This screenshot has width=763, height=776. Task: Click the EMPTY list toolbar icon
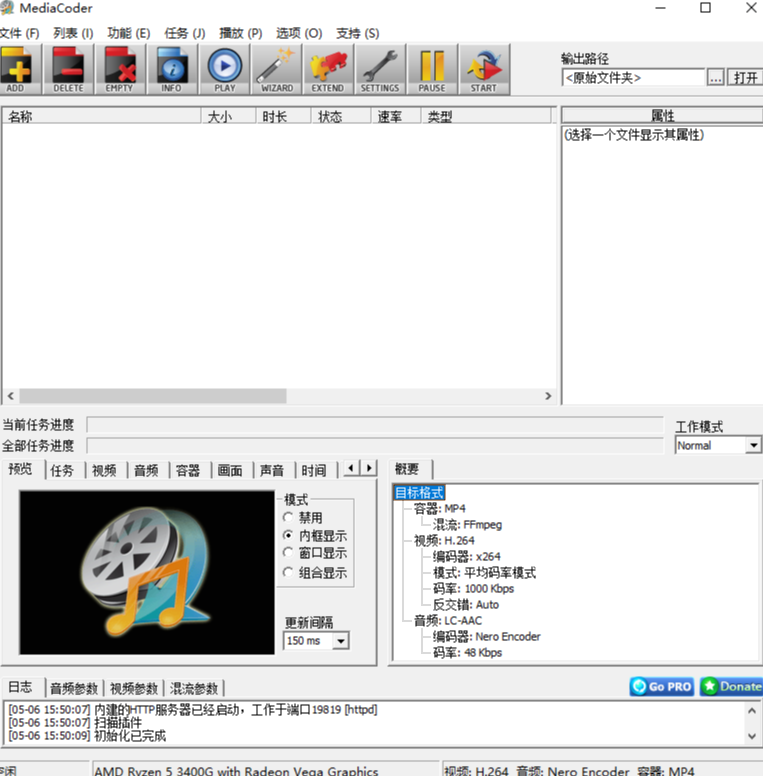point(120,69)
